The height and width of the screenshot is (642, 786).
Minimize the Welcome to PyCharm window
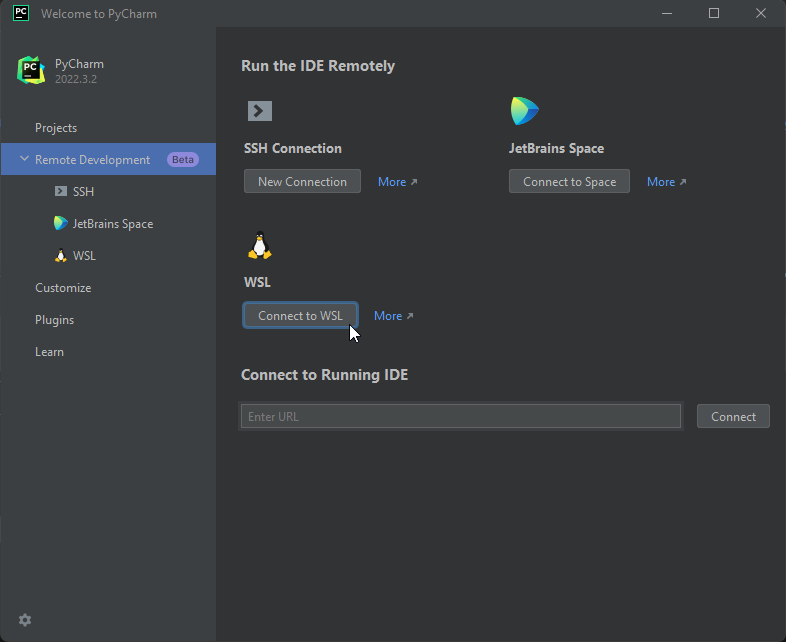(x=667, y=14)
